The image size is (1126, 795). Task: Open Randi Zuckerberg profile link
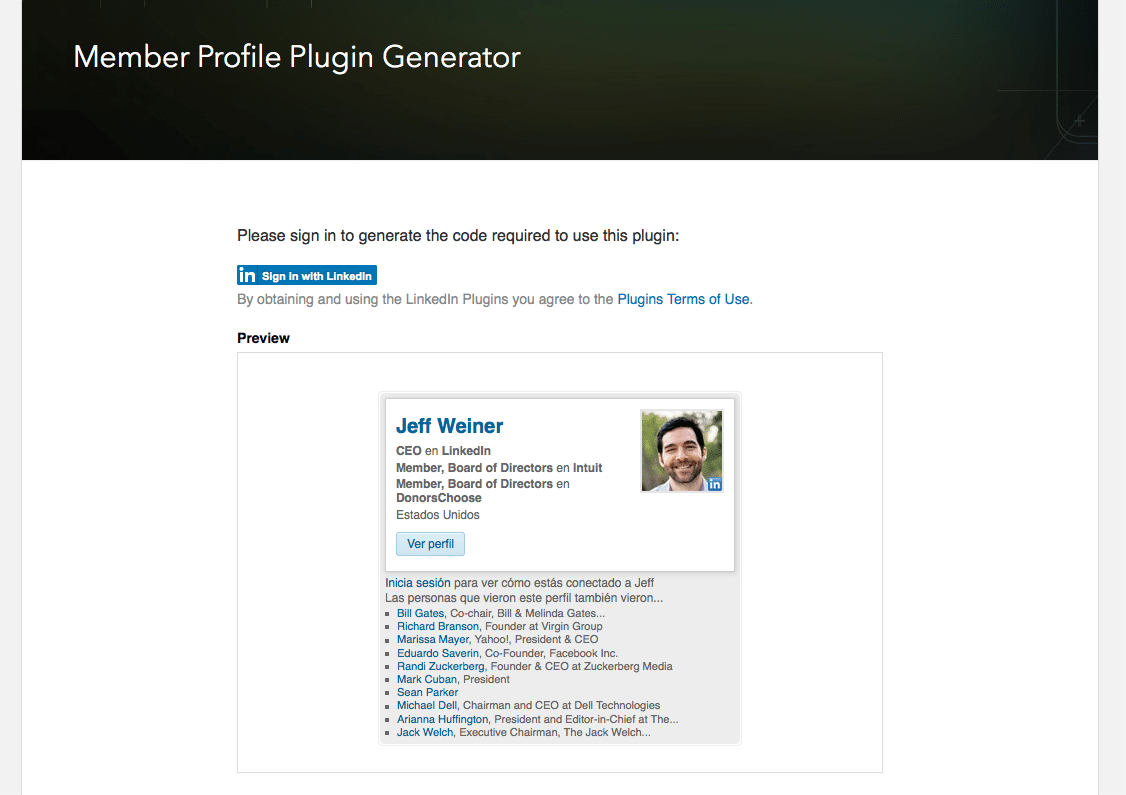[441, 666]
